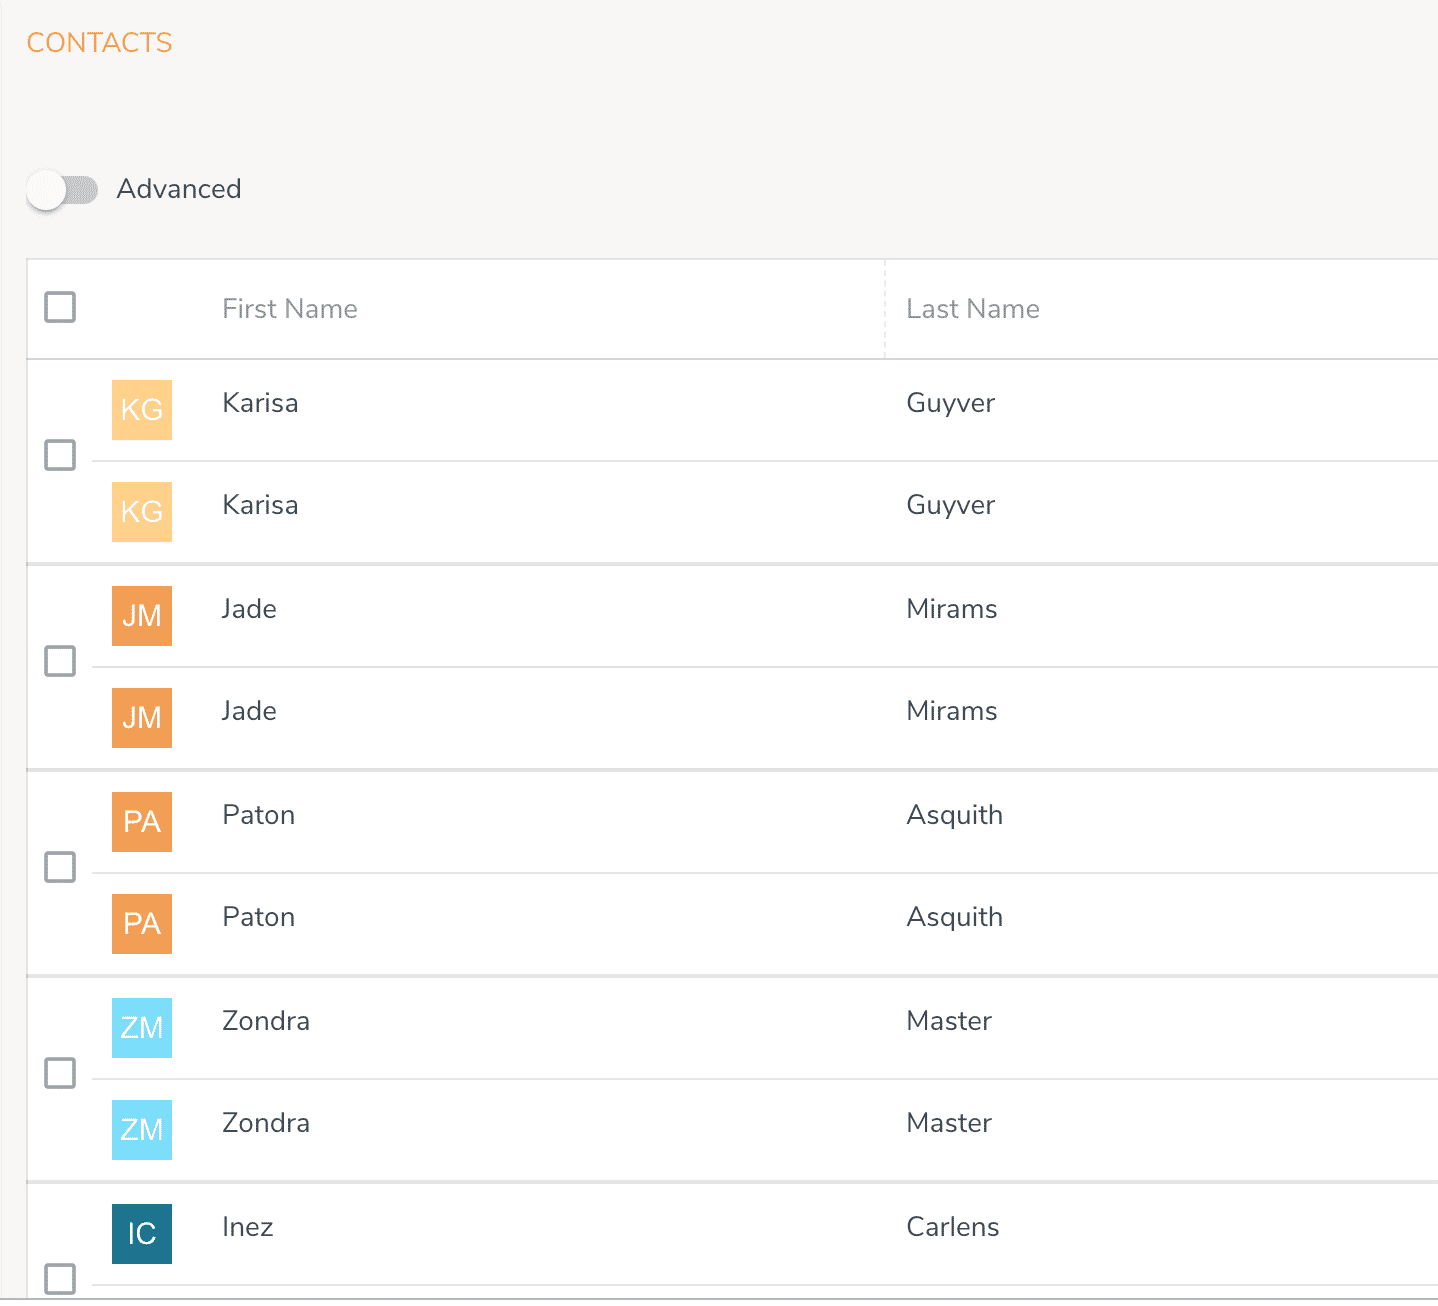Check the Inez Carlens group checkbox
The image size is (1438, 1306).
[60, 1279]
